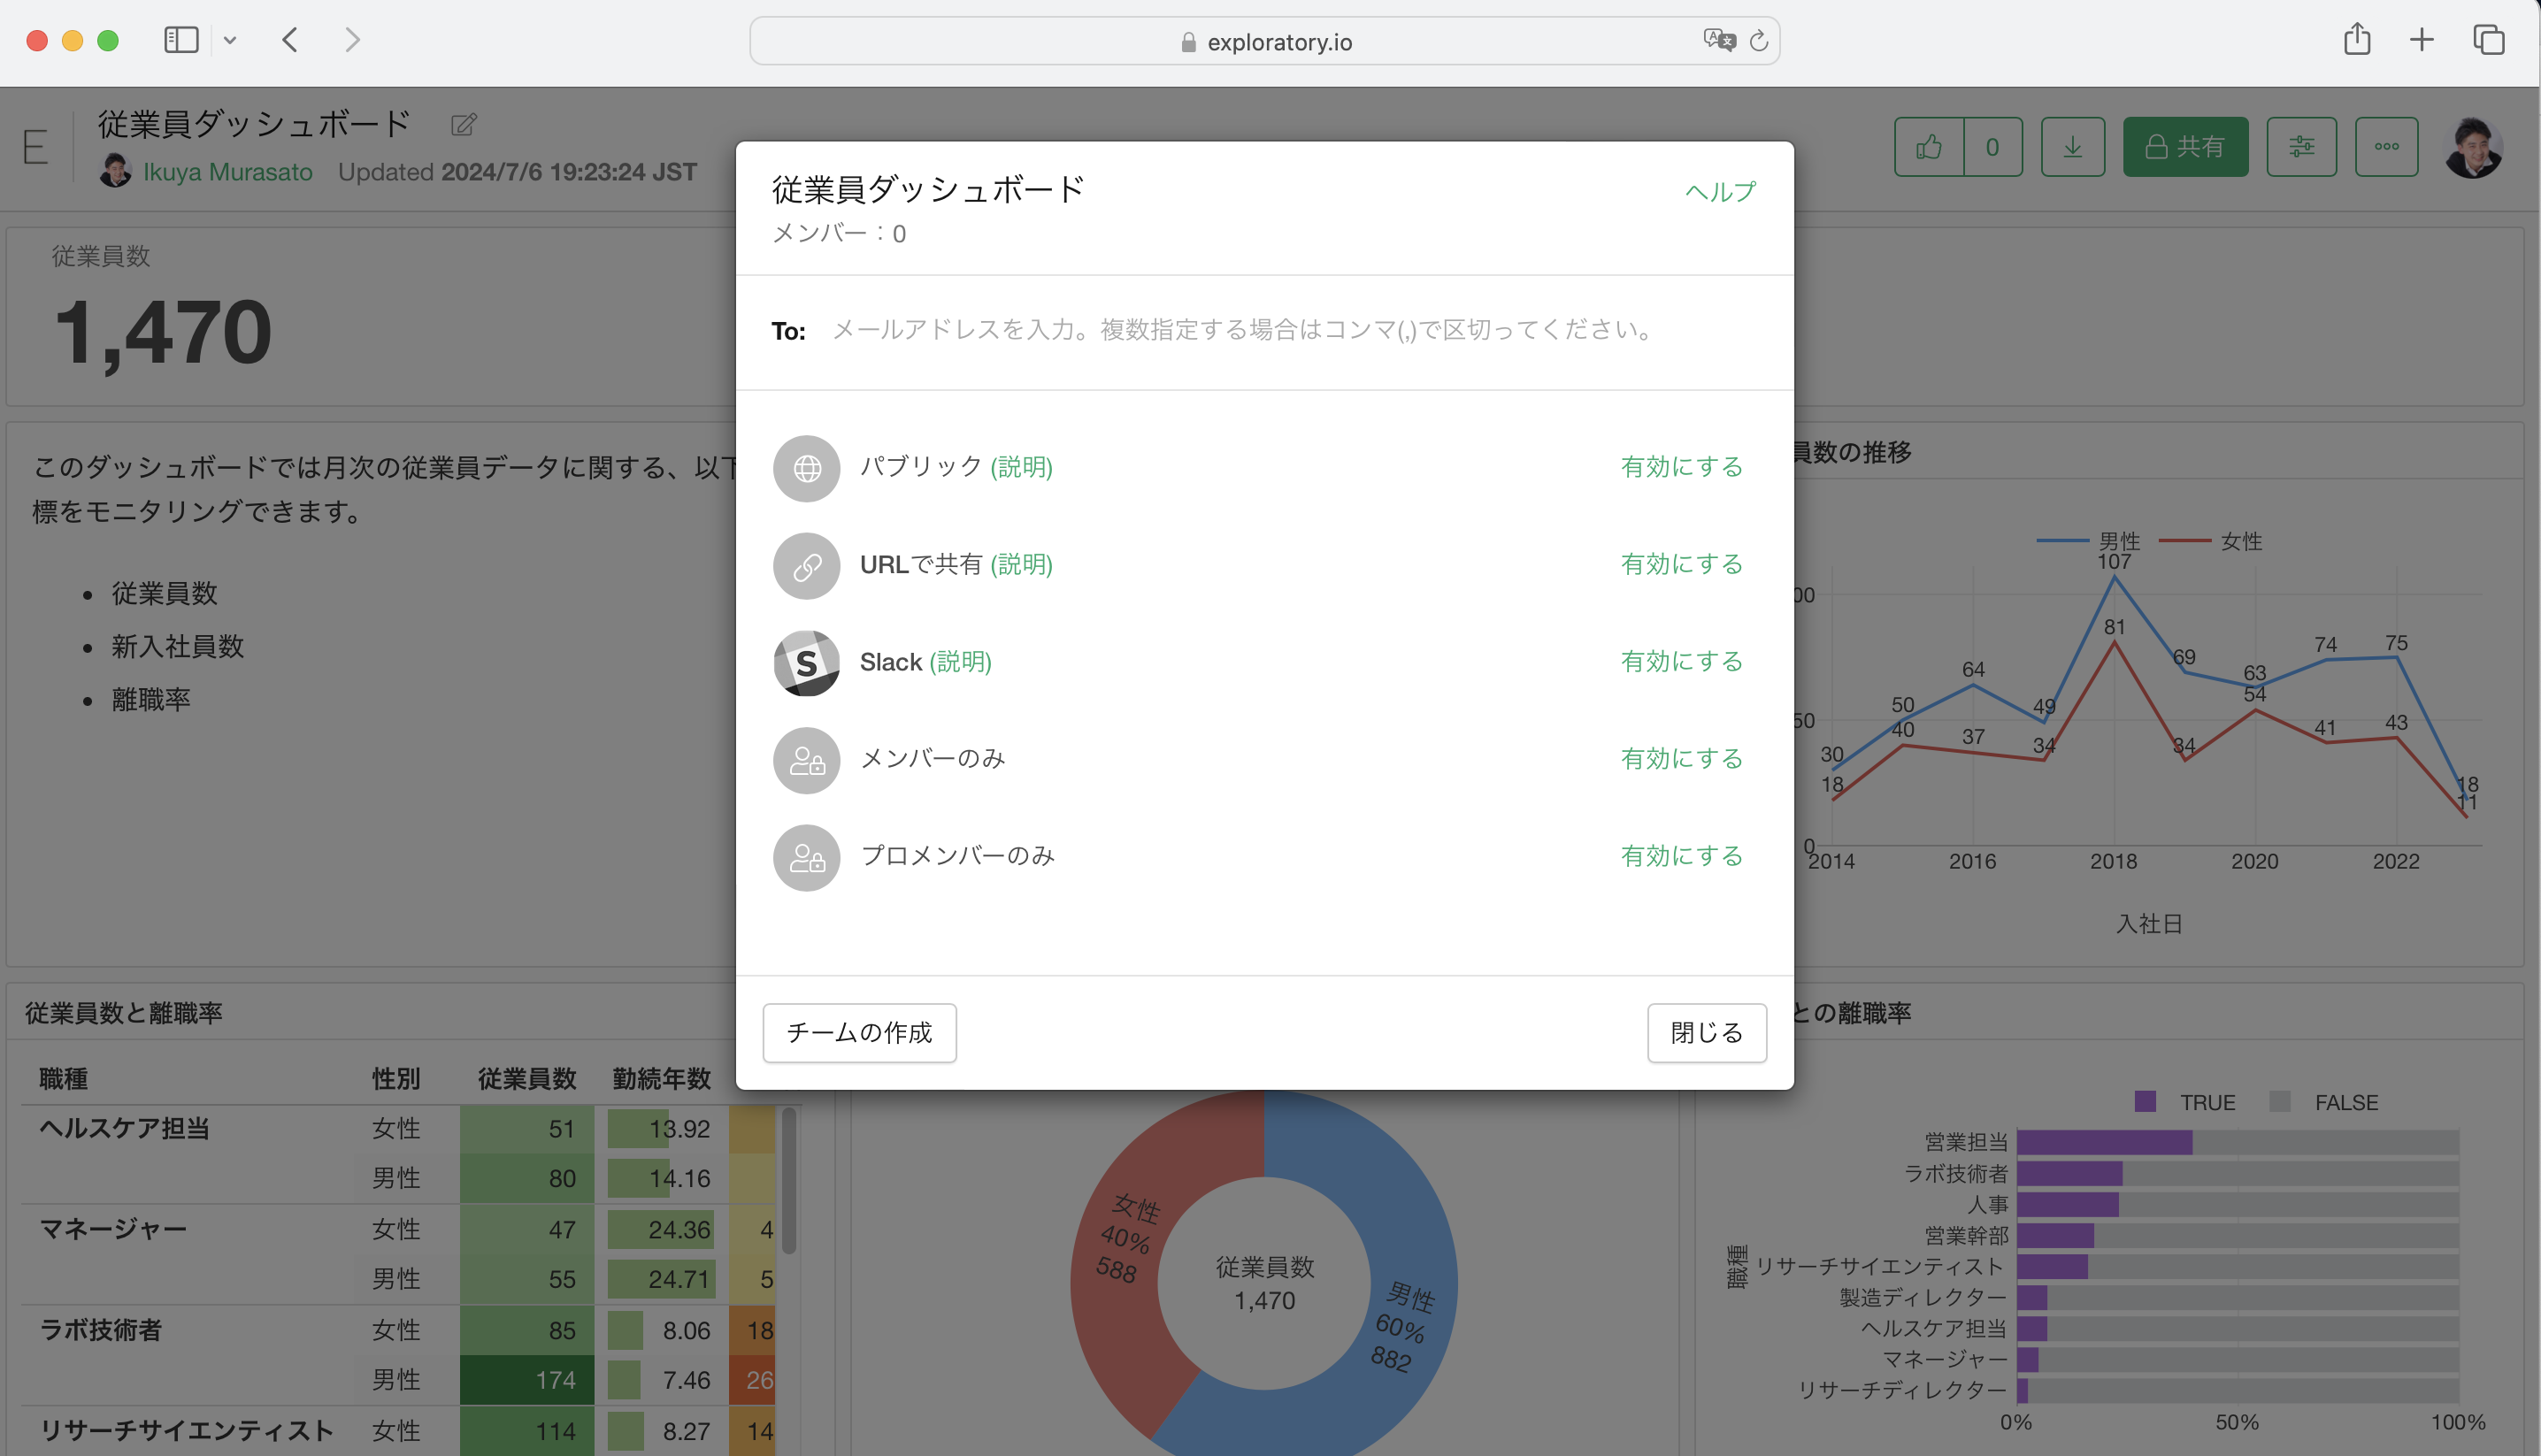Open the URLで共有 (説明) explanation link

[x=1021, y=564]
